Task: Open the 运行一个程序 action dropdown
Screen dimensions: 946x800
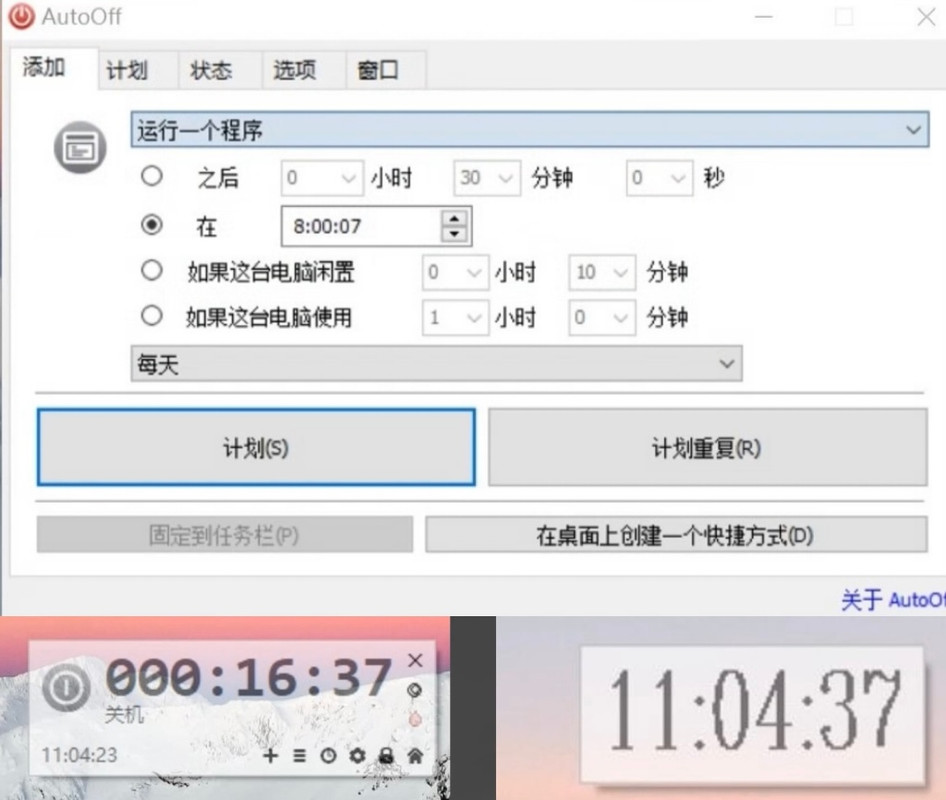Action: (530, 129)
